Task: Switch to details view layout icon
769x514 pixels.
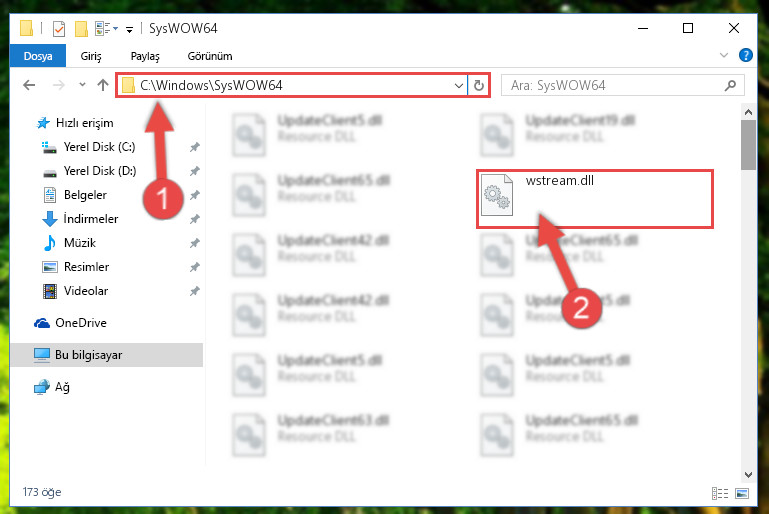Action: coord(719,493)
